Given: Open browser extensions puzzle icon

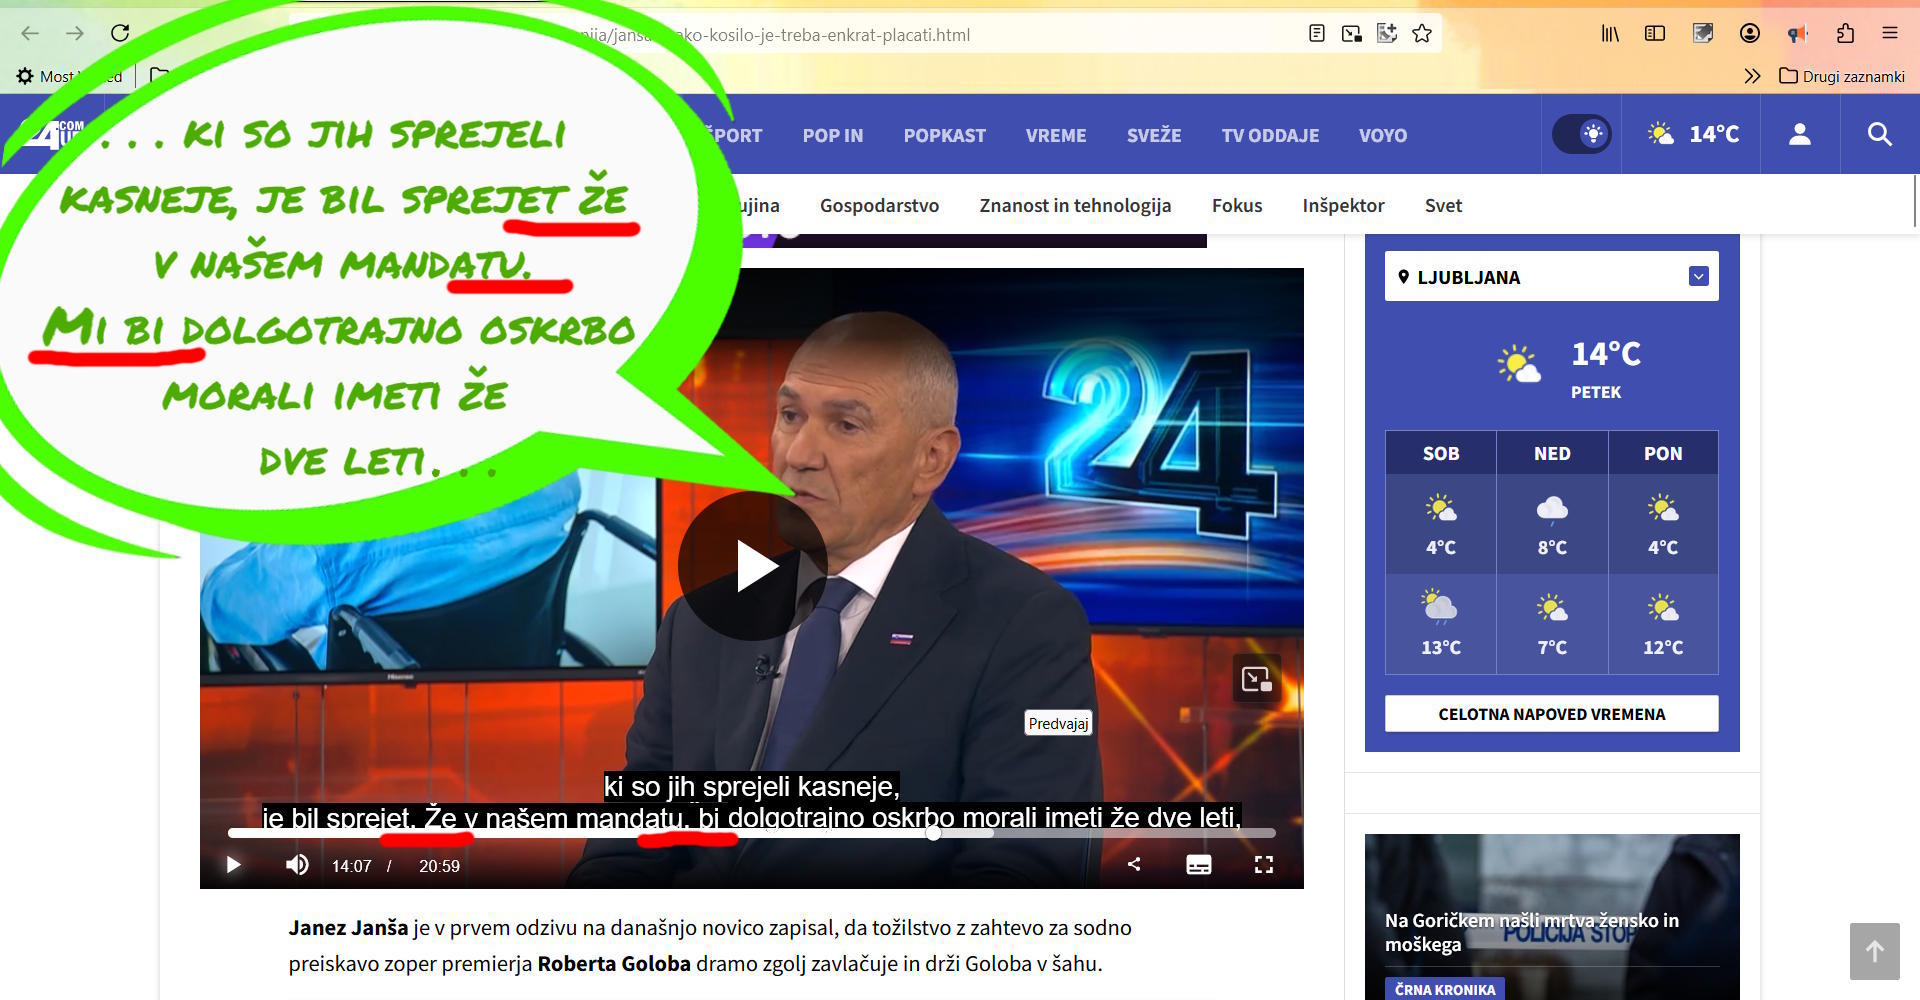Looking at the screenshot, I should coord(1845,34).
